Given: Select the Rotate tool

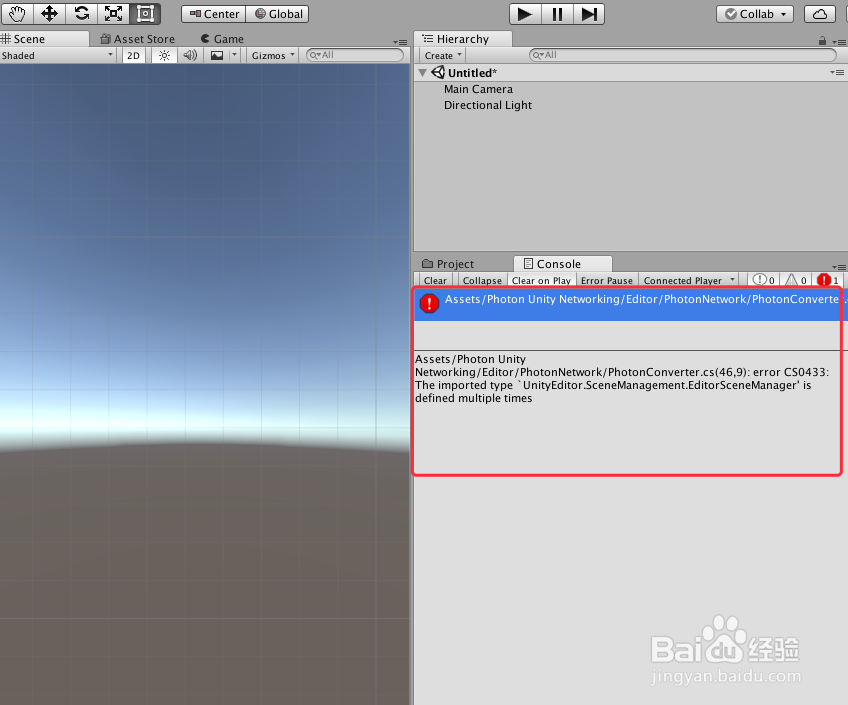Looking at the screenshot, I should click(82, 14).
